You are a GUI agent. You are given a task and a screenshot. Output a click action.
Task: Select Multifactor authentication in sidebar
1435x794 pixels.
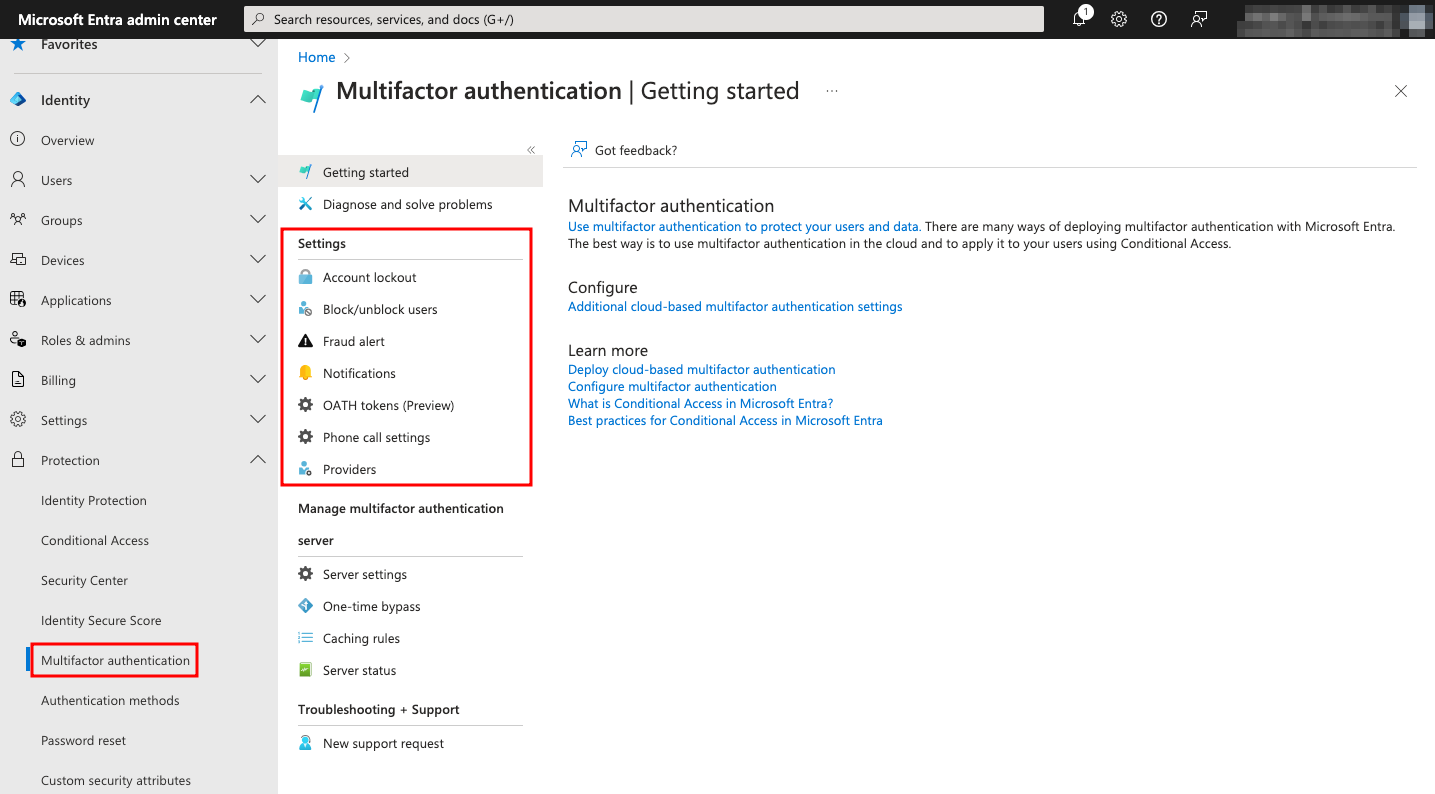tap(115, 660)
